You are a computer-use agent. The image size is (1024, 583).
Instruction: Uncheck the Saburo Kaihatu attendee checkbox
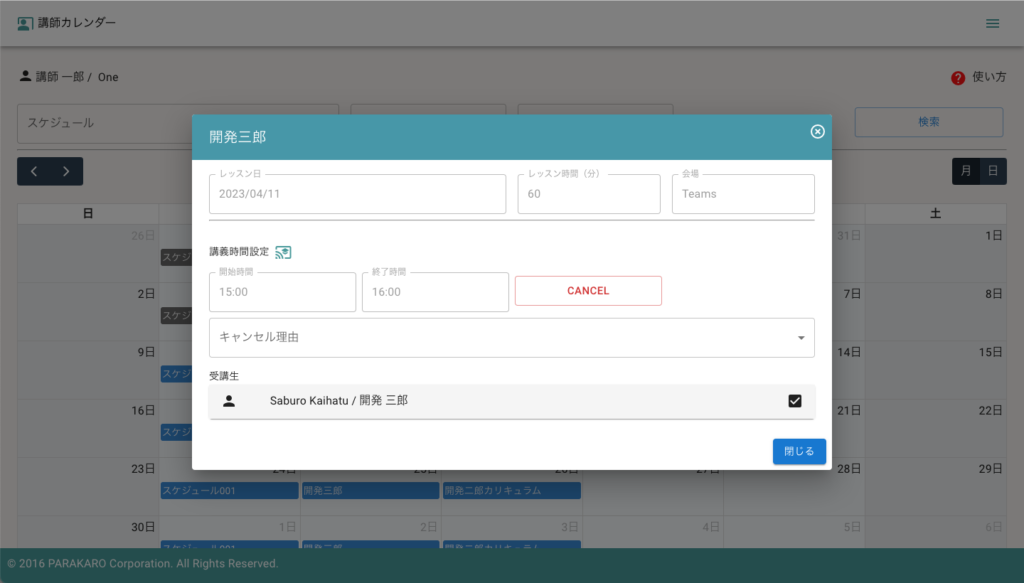[x=795, y=401]
